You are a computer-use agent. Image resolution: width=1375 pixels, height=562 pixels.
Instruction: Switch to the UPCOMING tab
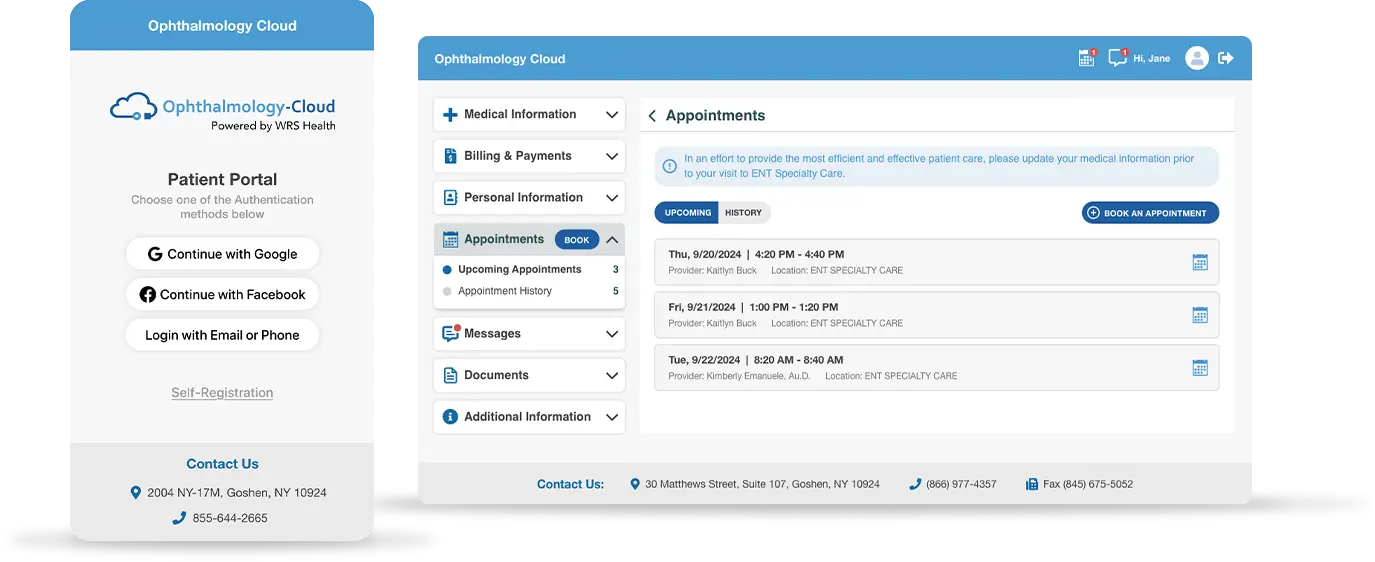tap(687, 213)
